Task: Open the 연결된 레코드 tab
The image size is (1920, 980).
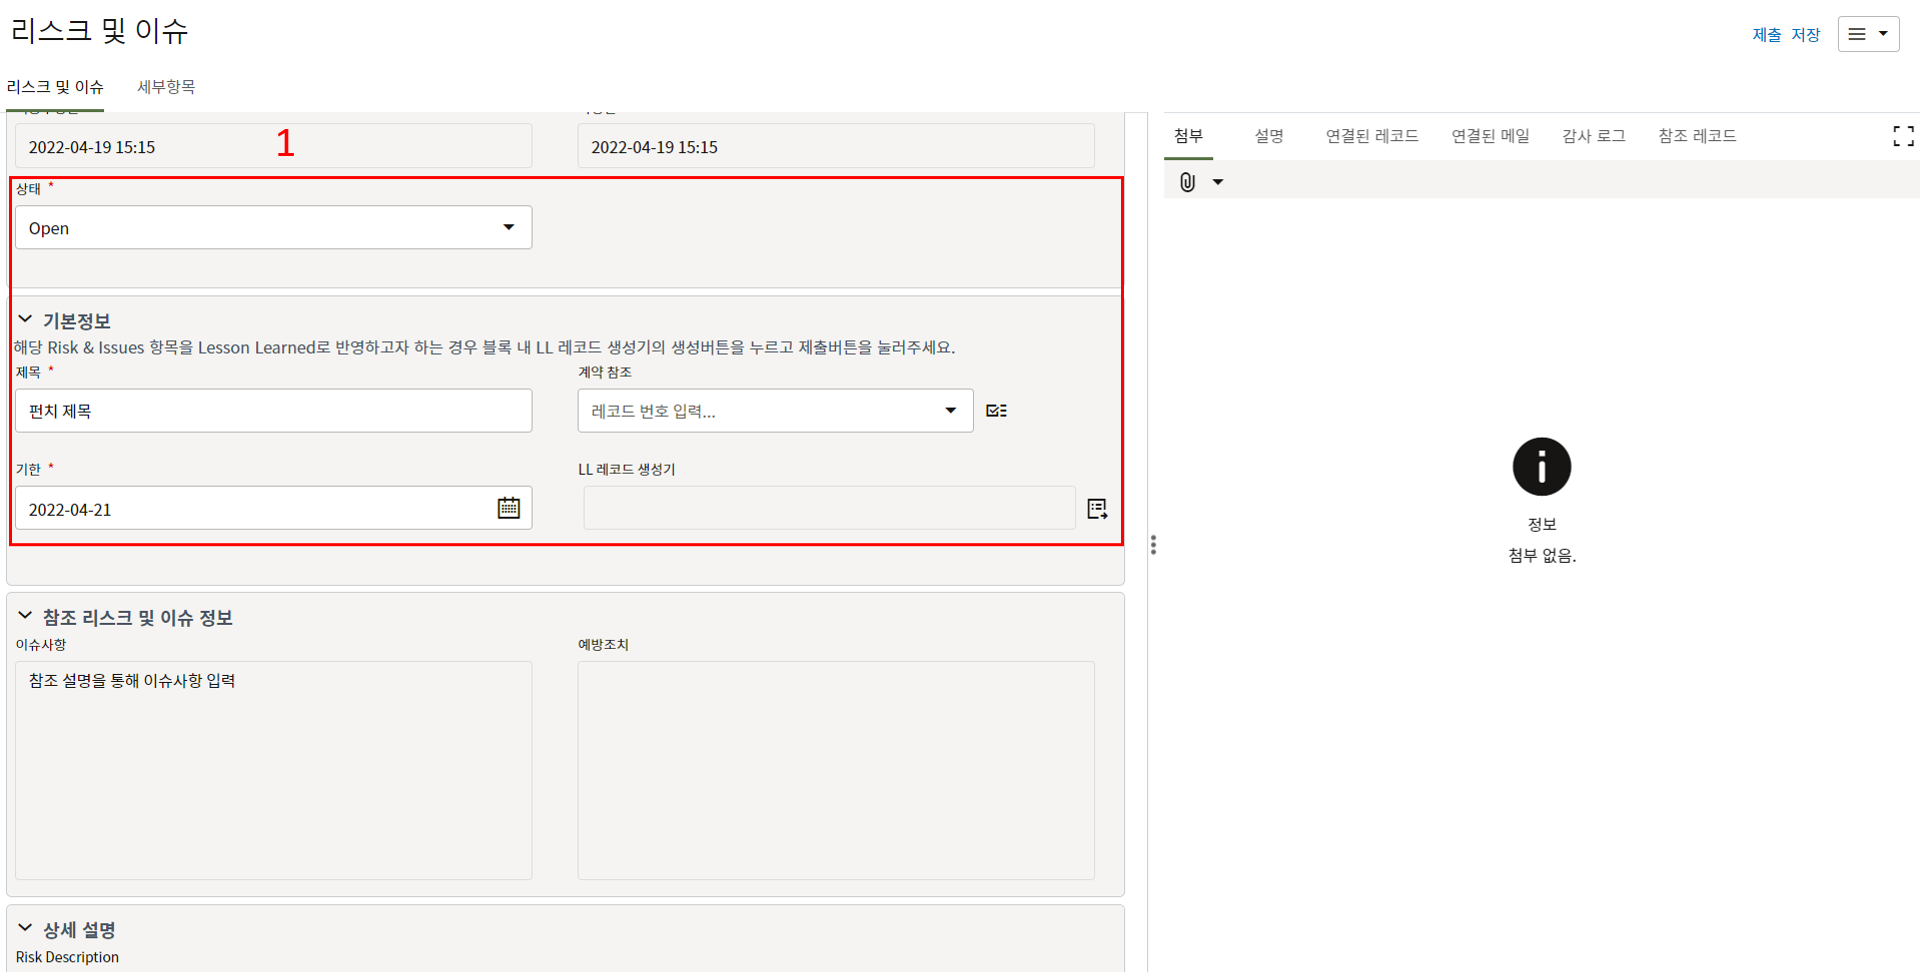Action: tap(1371, 136)
